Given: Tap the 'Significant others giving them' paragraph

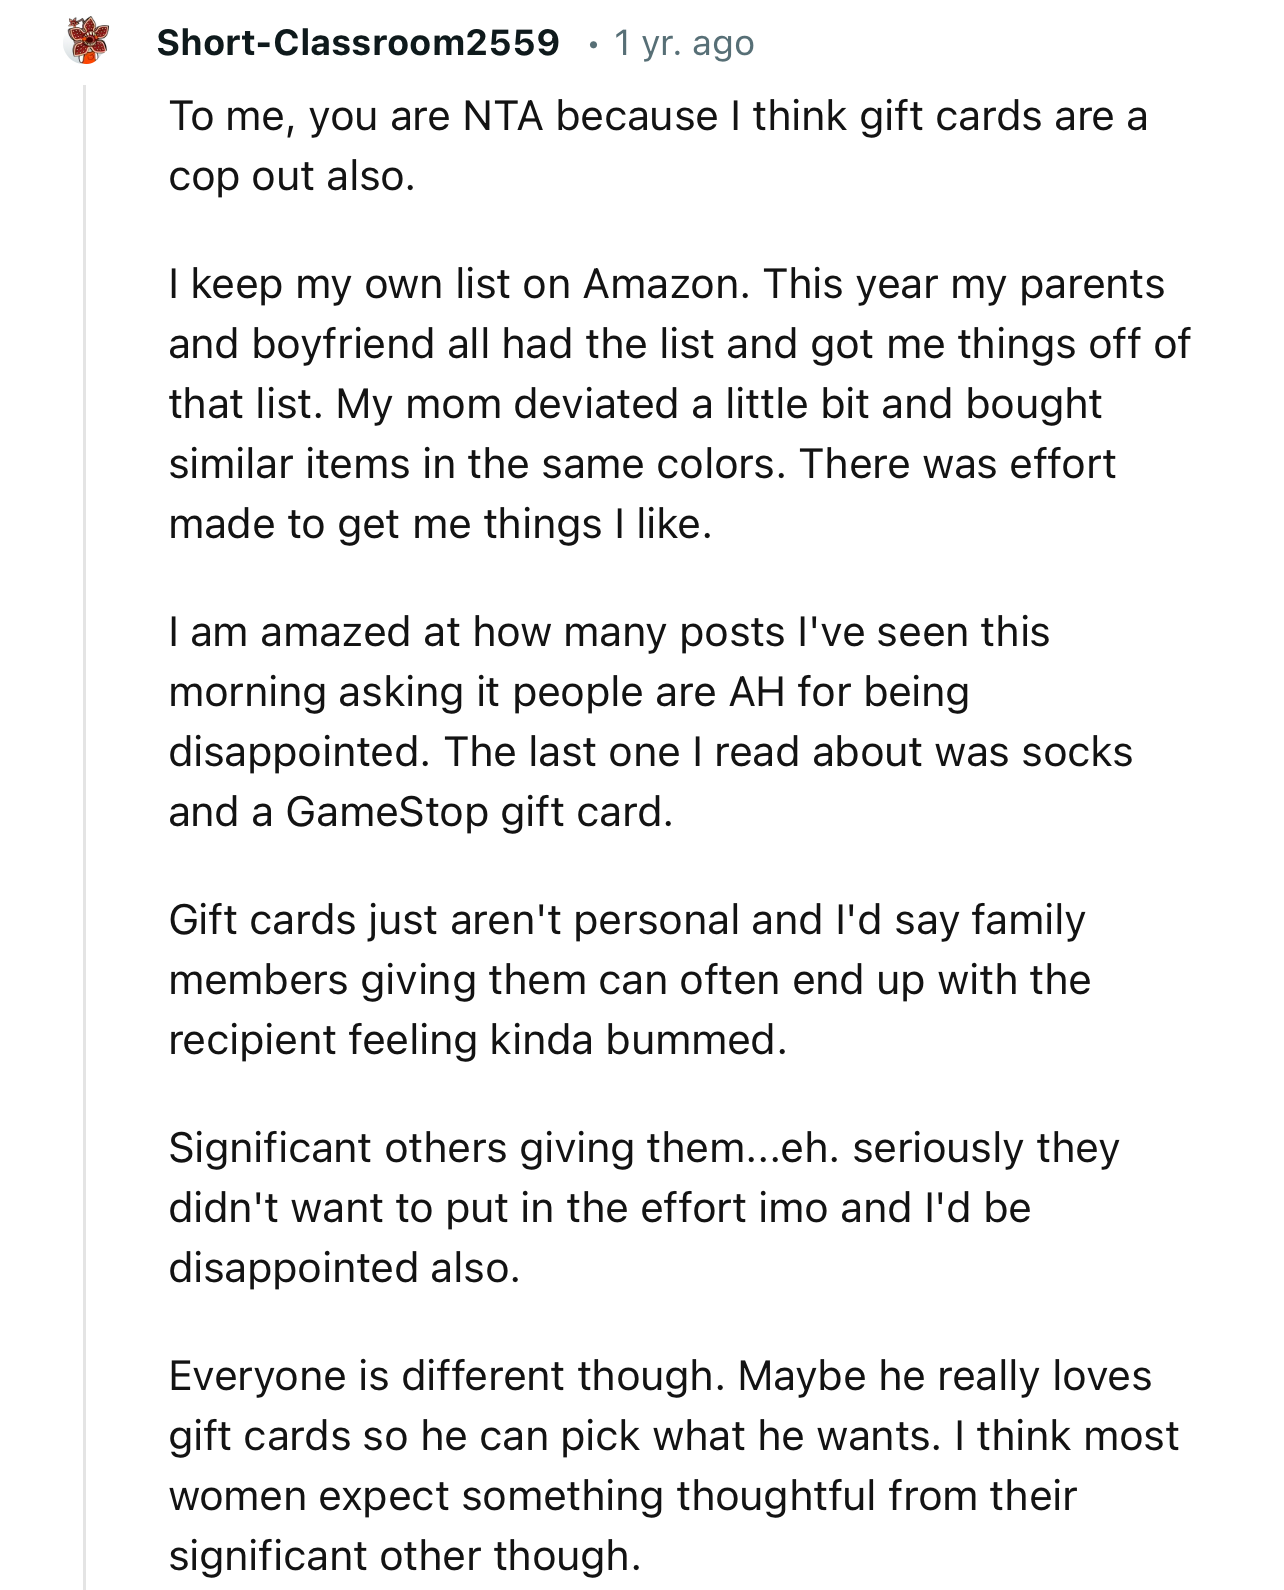Looking at the screenshot, I should [x=643, y=1208].
